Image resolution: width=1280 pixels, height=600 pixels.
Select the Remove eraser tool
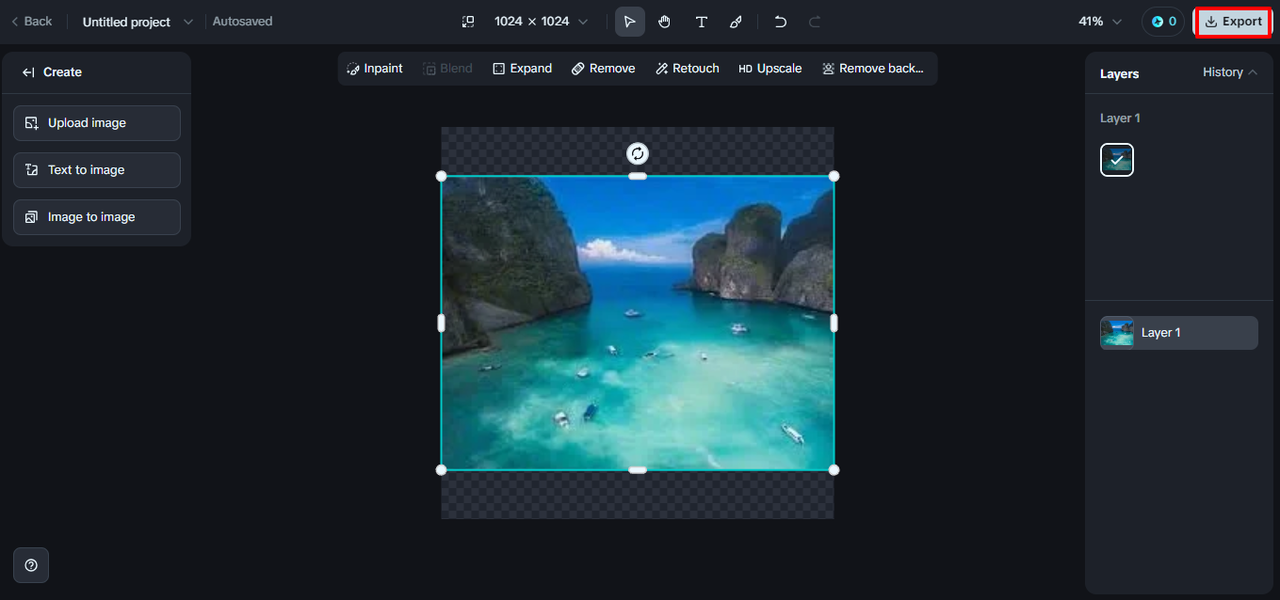603,68
